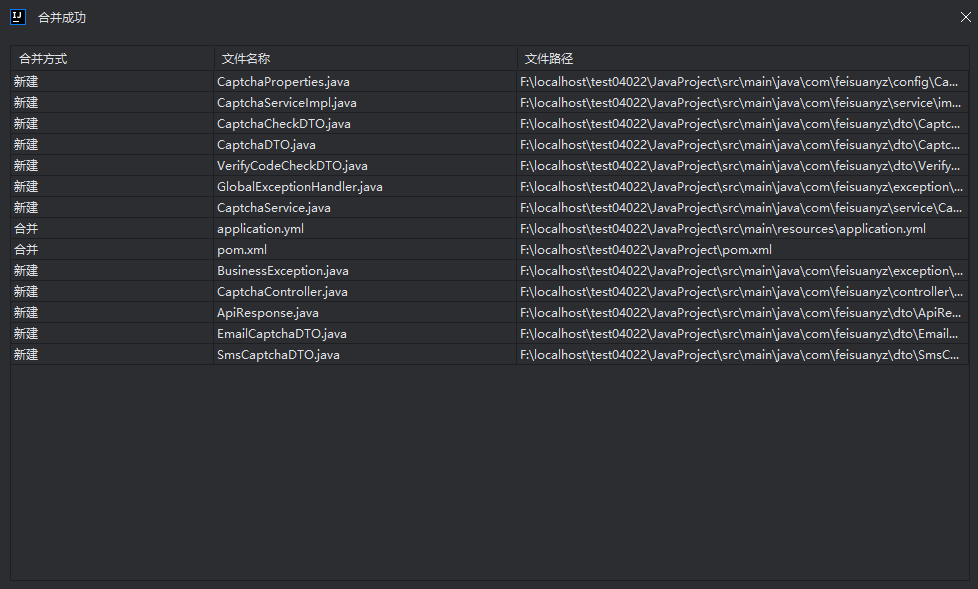This screenshot has width=978, height=589.
Task: Click the file path of pom.xml
Action: coord(646,250)
